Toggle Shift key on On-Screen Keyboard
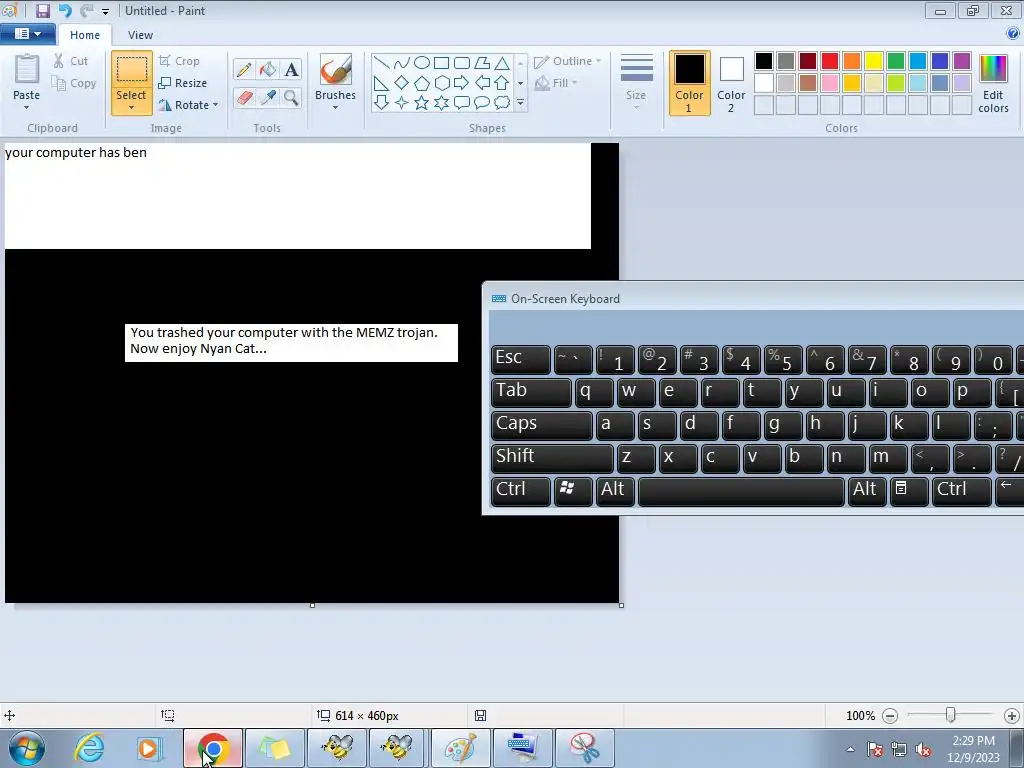Screen dimensions: 1024x768 (x=552, y=458)
